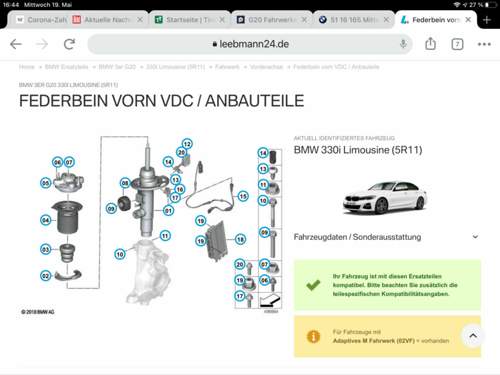Reload the leebmann24.de page
Viewport: 500px width, 375px height.
[x=69, y=44]
